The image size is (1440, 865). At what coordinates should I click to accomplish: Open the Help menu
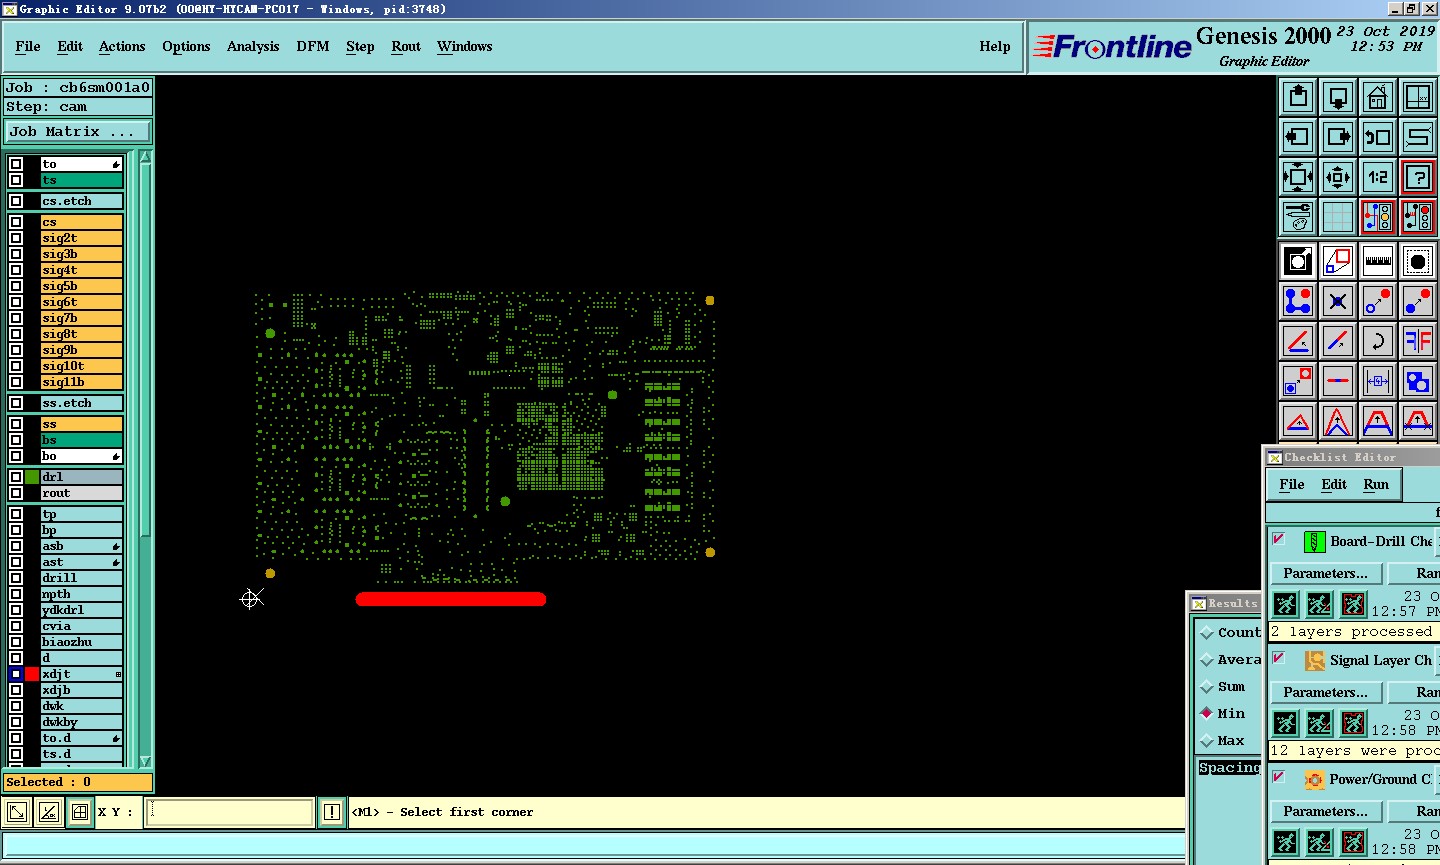(995, 47)
